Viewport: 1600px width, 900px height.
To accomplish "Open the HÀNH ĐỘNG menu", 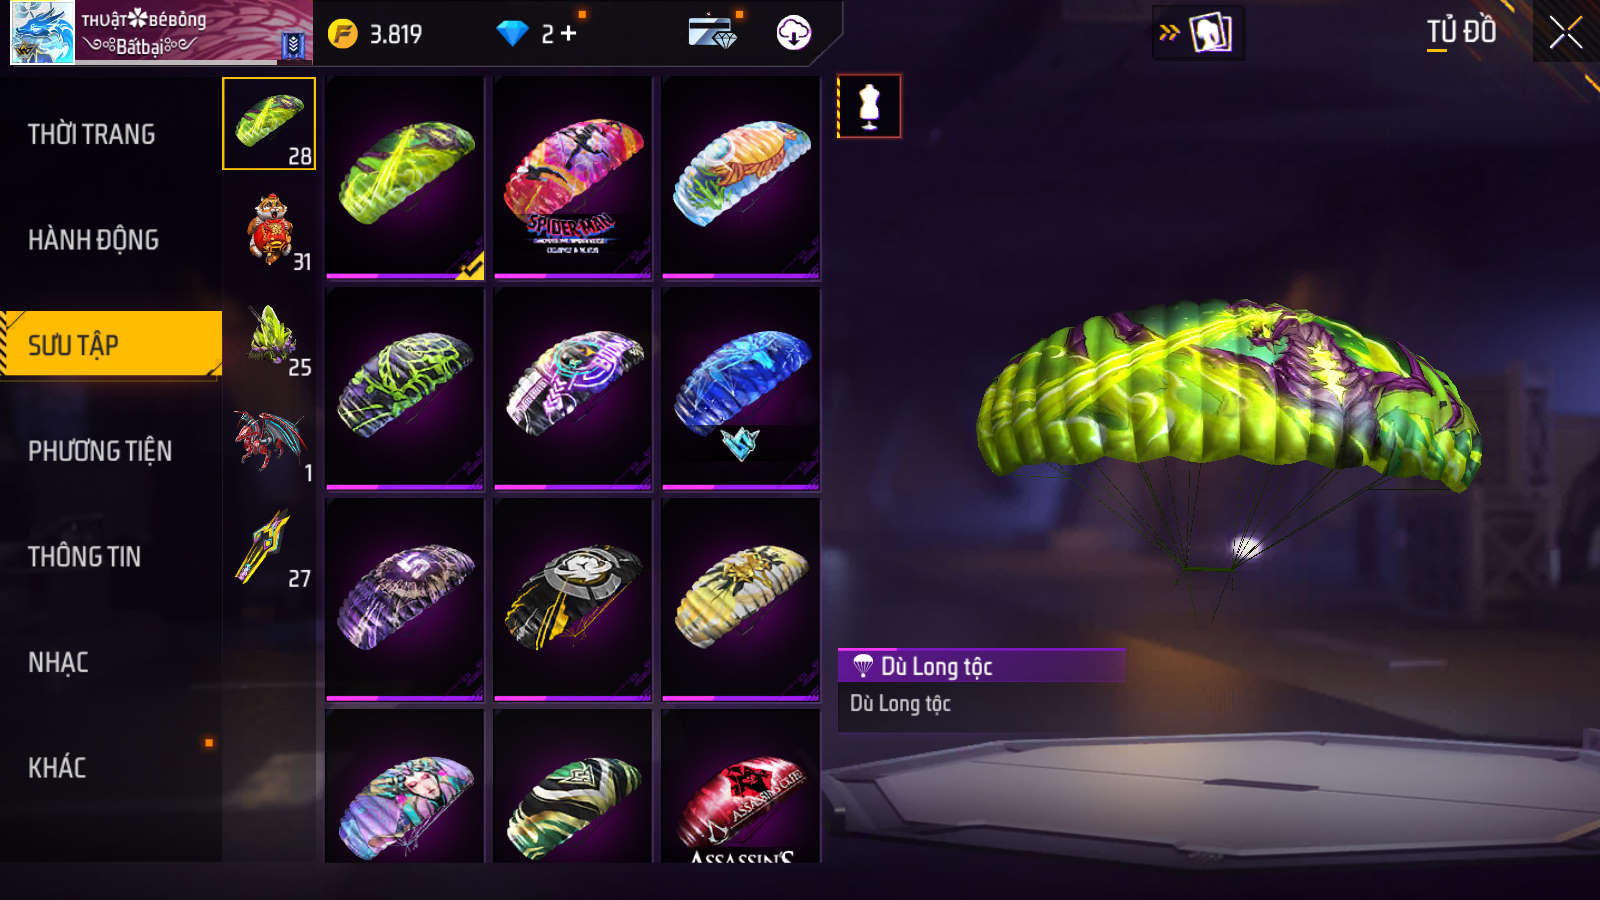I will click(93, 240).
